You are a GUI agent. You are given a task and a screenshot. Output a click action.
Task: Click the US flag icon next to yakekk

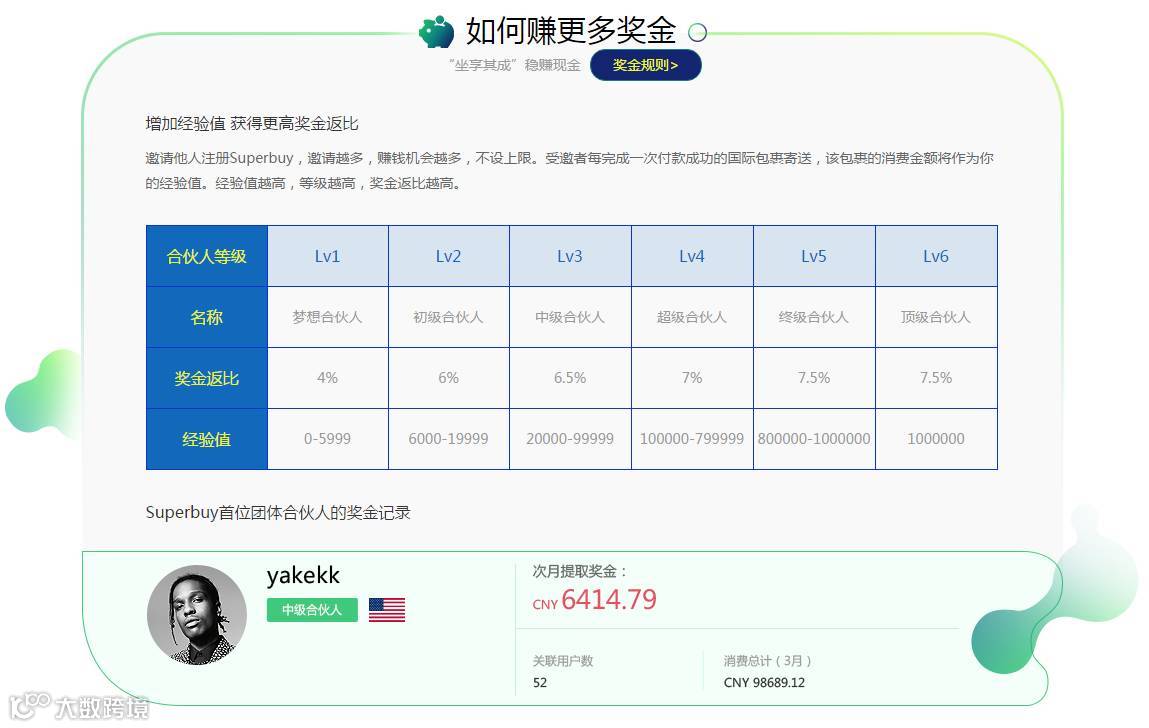(x=387, y=610)
